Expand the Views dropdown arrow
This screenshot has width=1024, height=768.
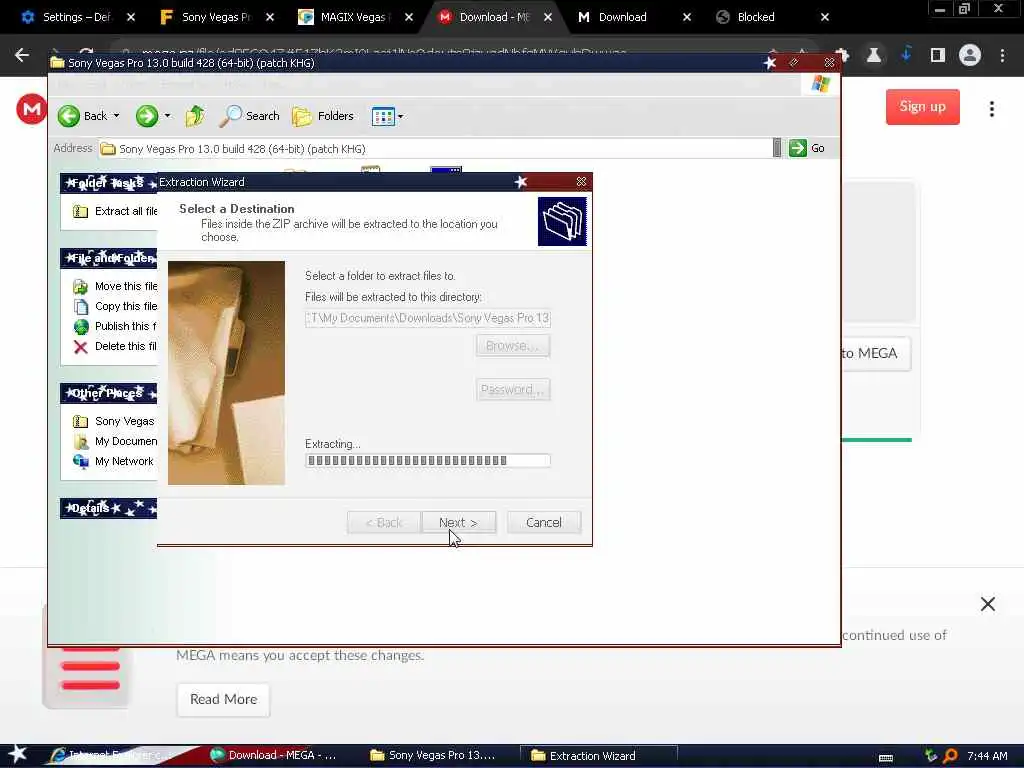[x=400, y=117]
